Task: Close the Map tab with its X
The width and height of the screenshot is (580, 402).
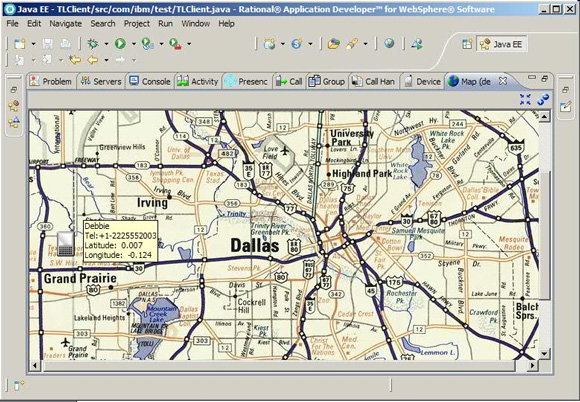Action: pyautogui.click(x=503, y=81)
